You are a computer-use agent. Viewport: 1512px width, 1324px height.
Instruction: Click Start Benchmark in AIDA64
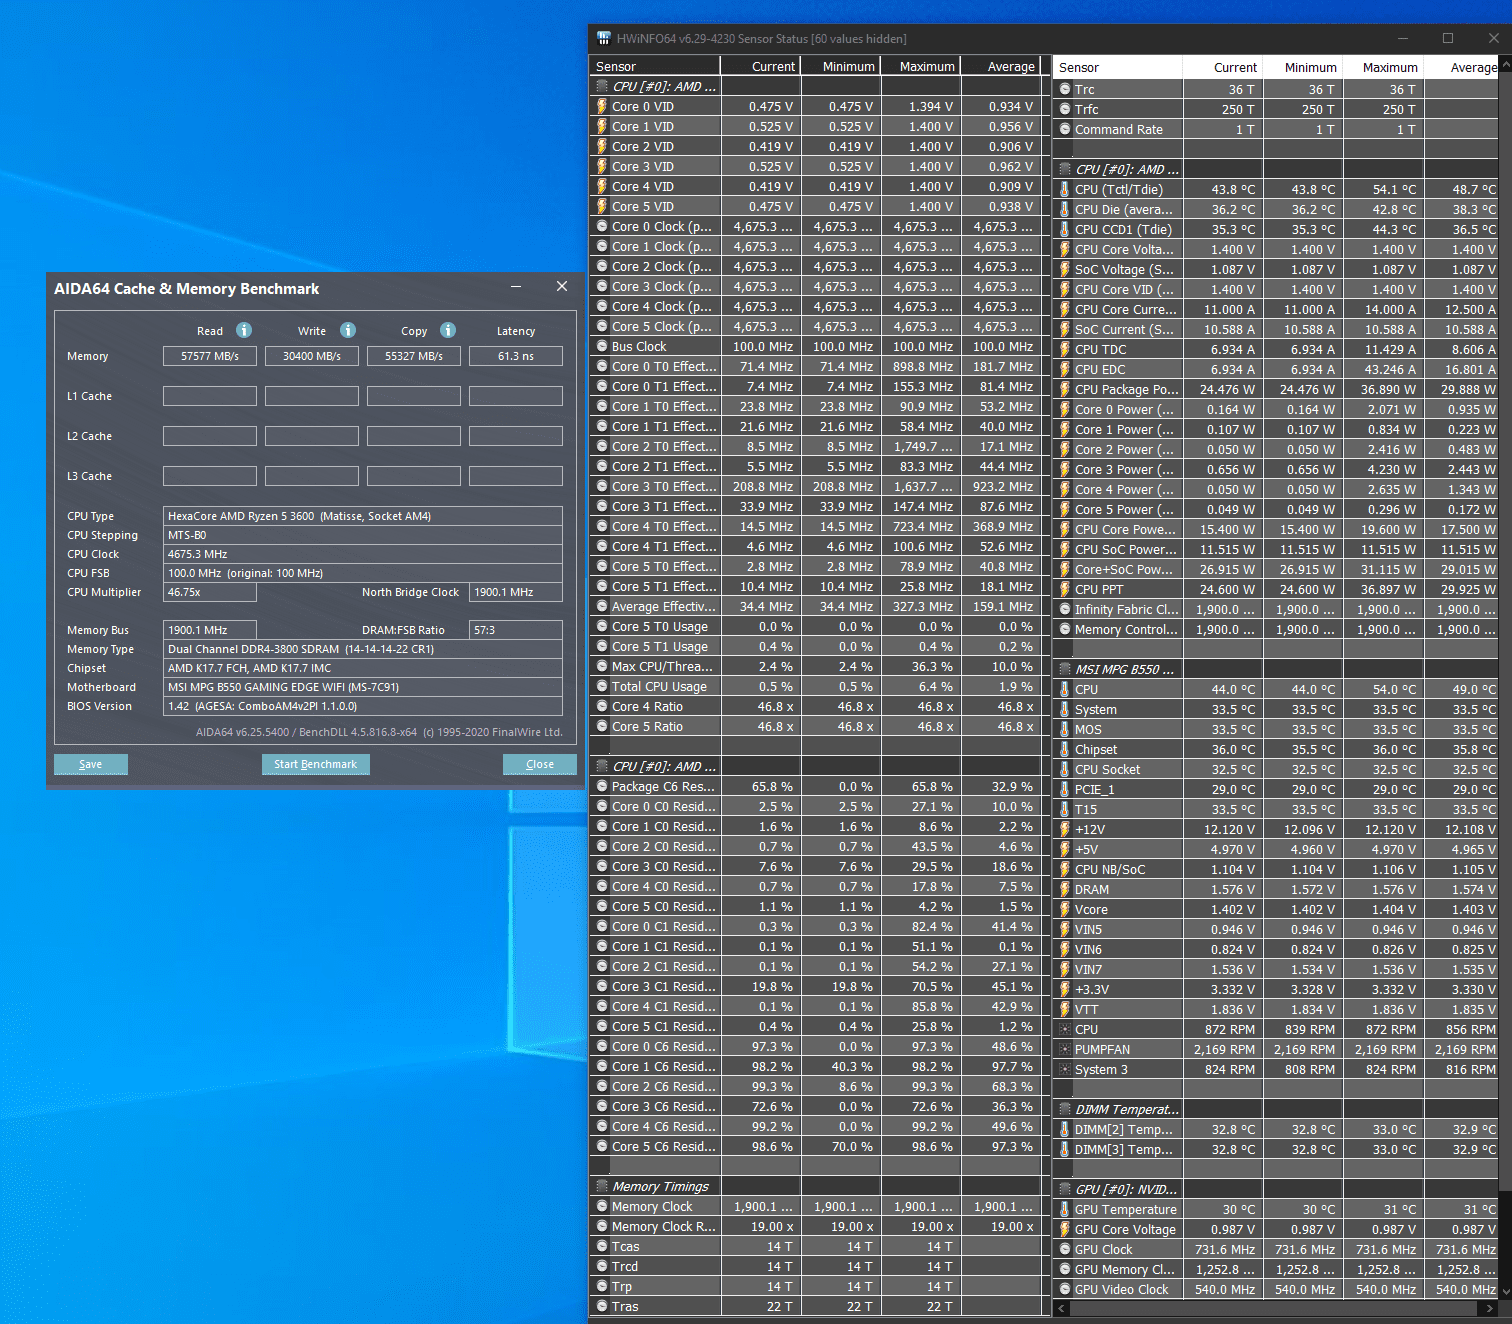(x=316, y=764)
